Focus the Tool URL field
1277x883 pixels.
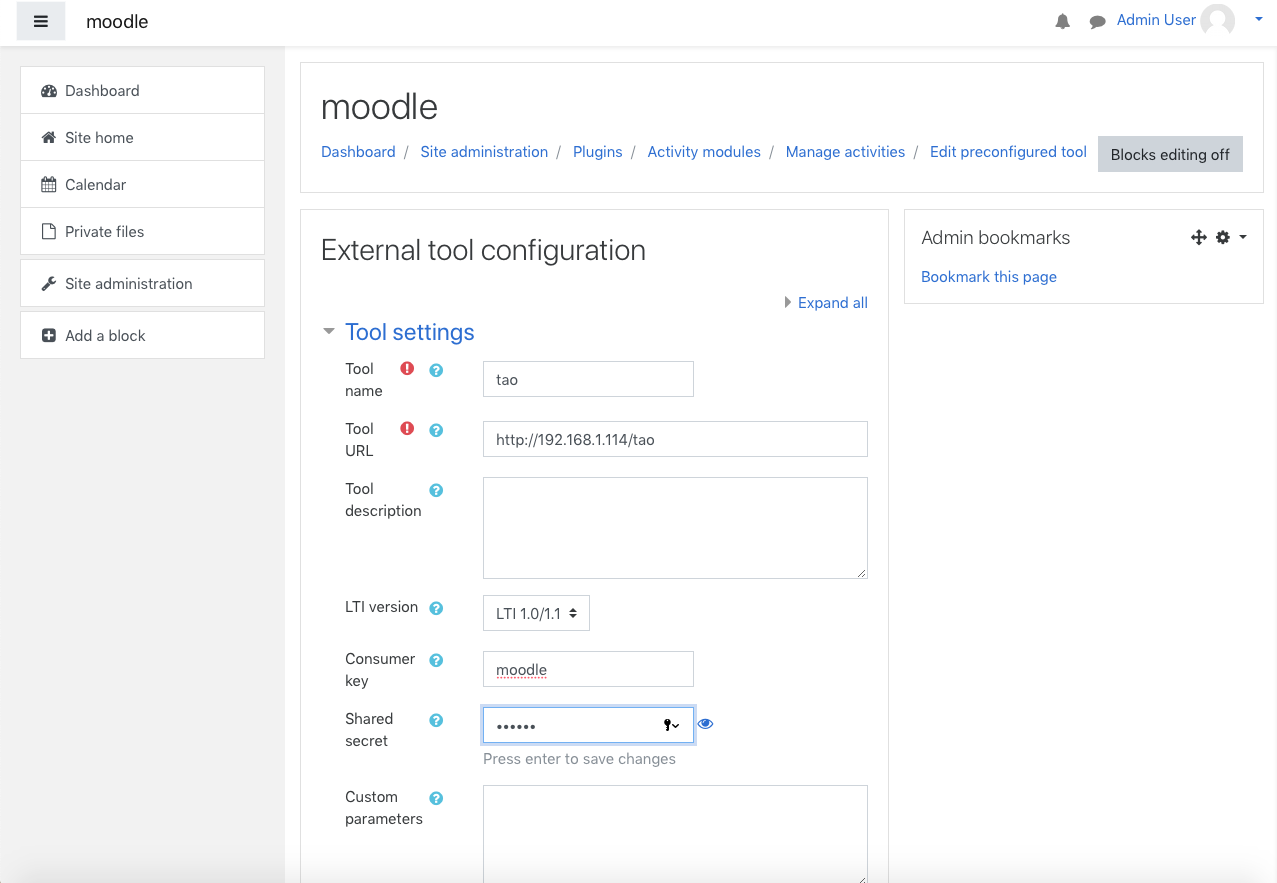click(x=675, y=439)
